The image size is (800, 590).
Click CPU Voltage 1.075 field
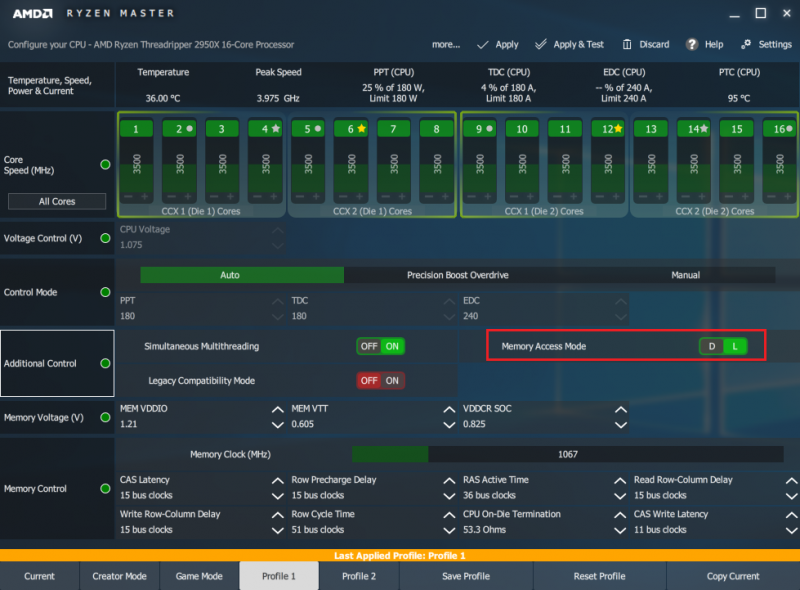pos(201,237)
